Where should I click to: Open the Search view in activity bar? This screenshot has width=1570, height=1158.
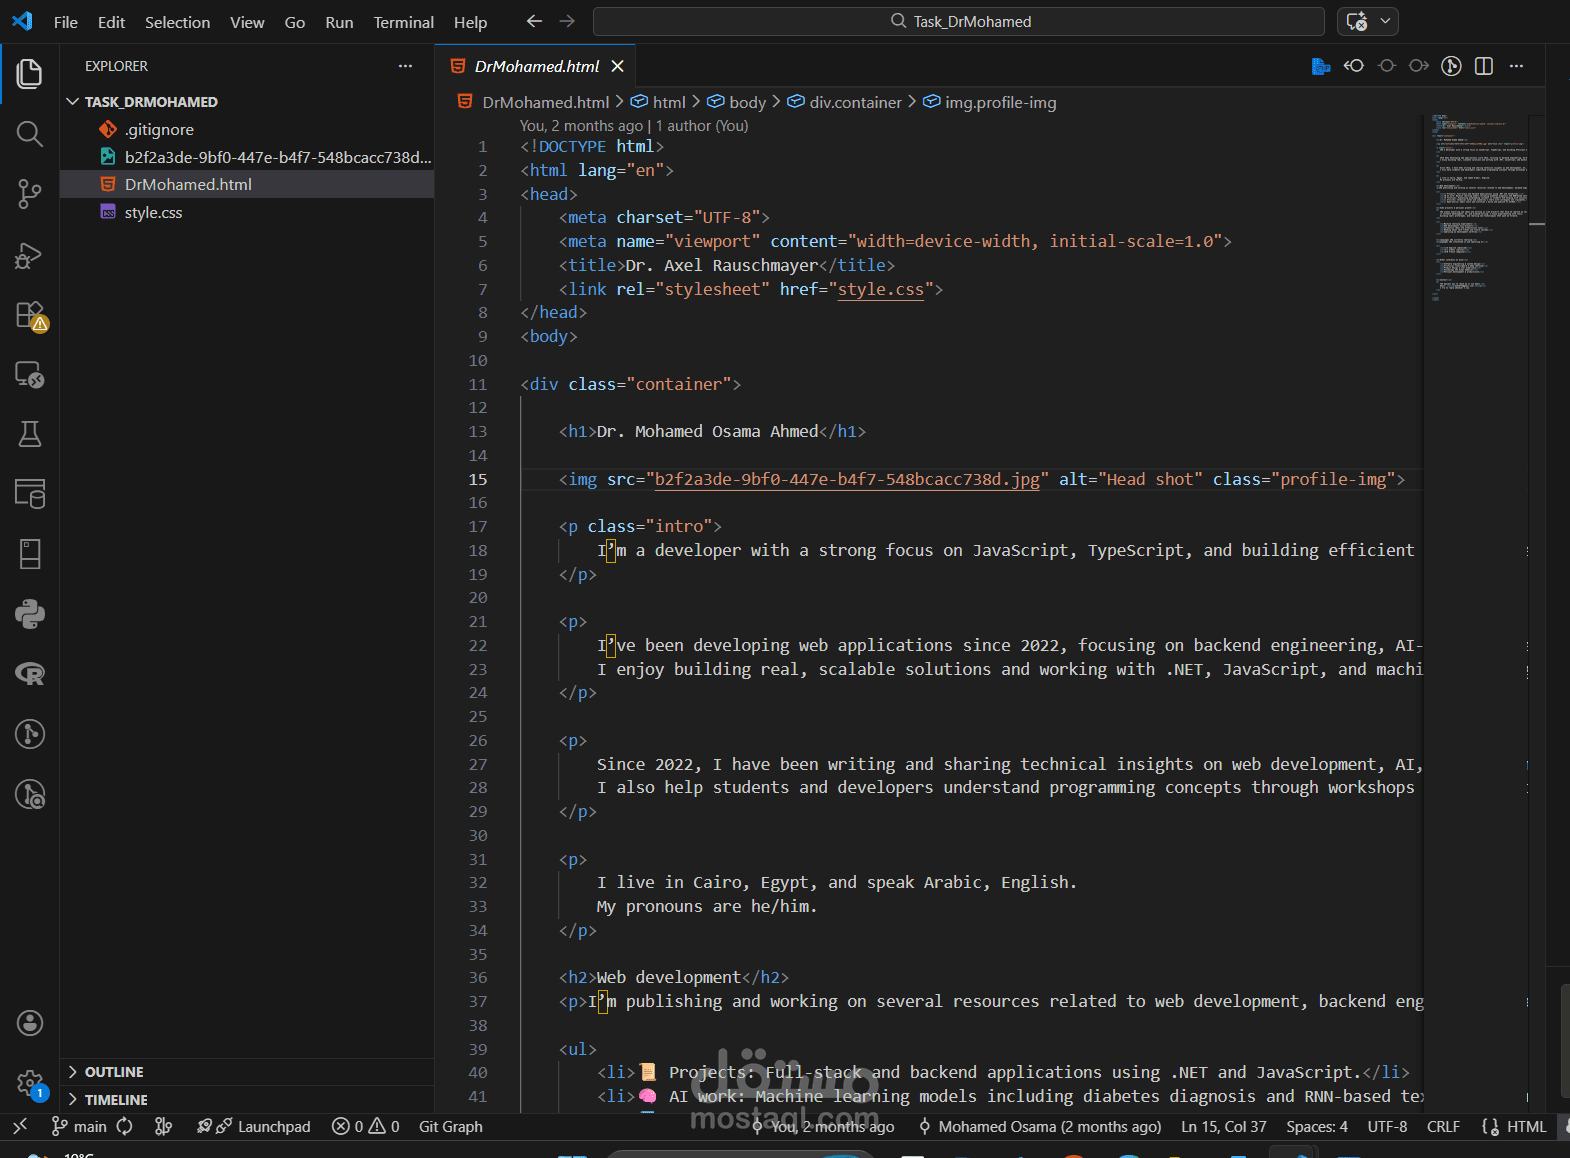tap(30, 133)
